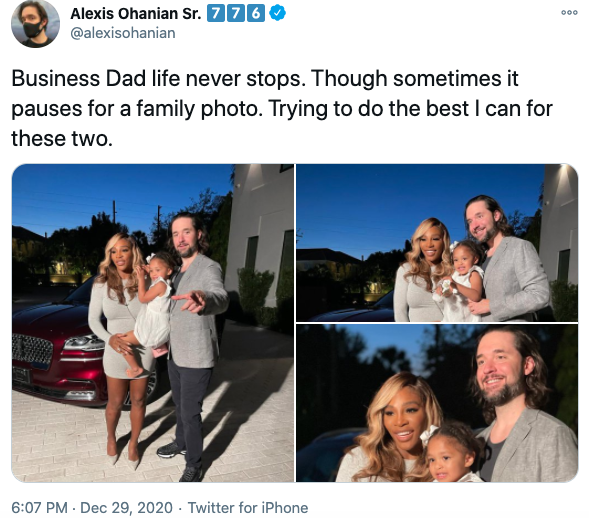Click the second 7 keycap emoji
This screenshot has height=518, width=589.
pos(236,14)
